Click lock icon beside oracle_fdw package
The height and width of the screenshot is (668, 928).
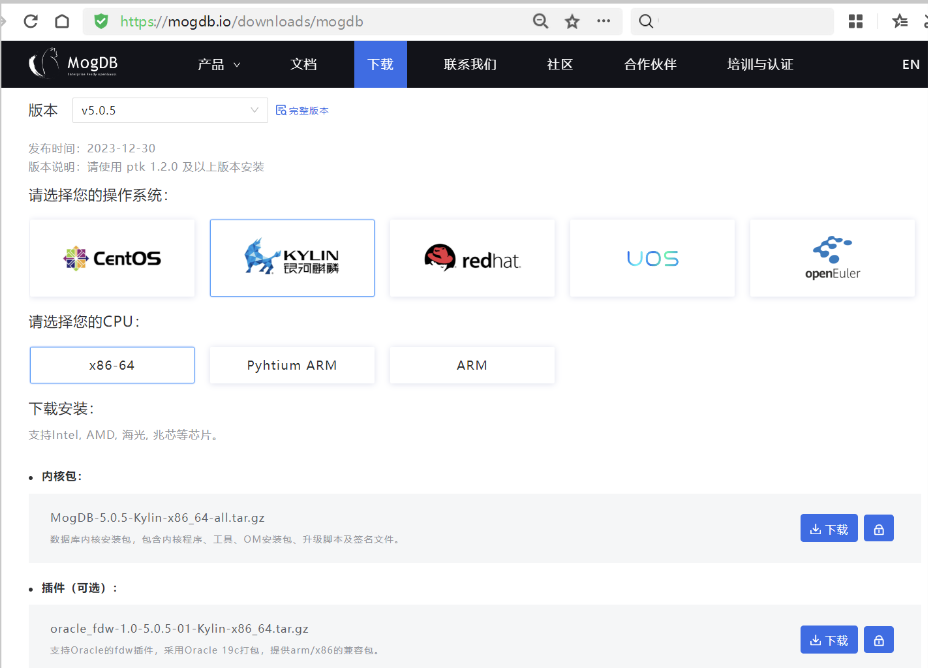click(878, 640)
